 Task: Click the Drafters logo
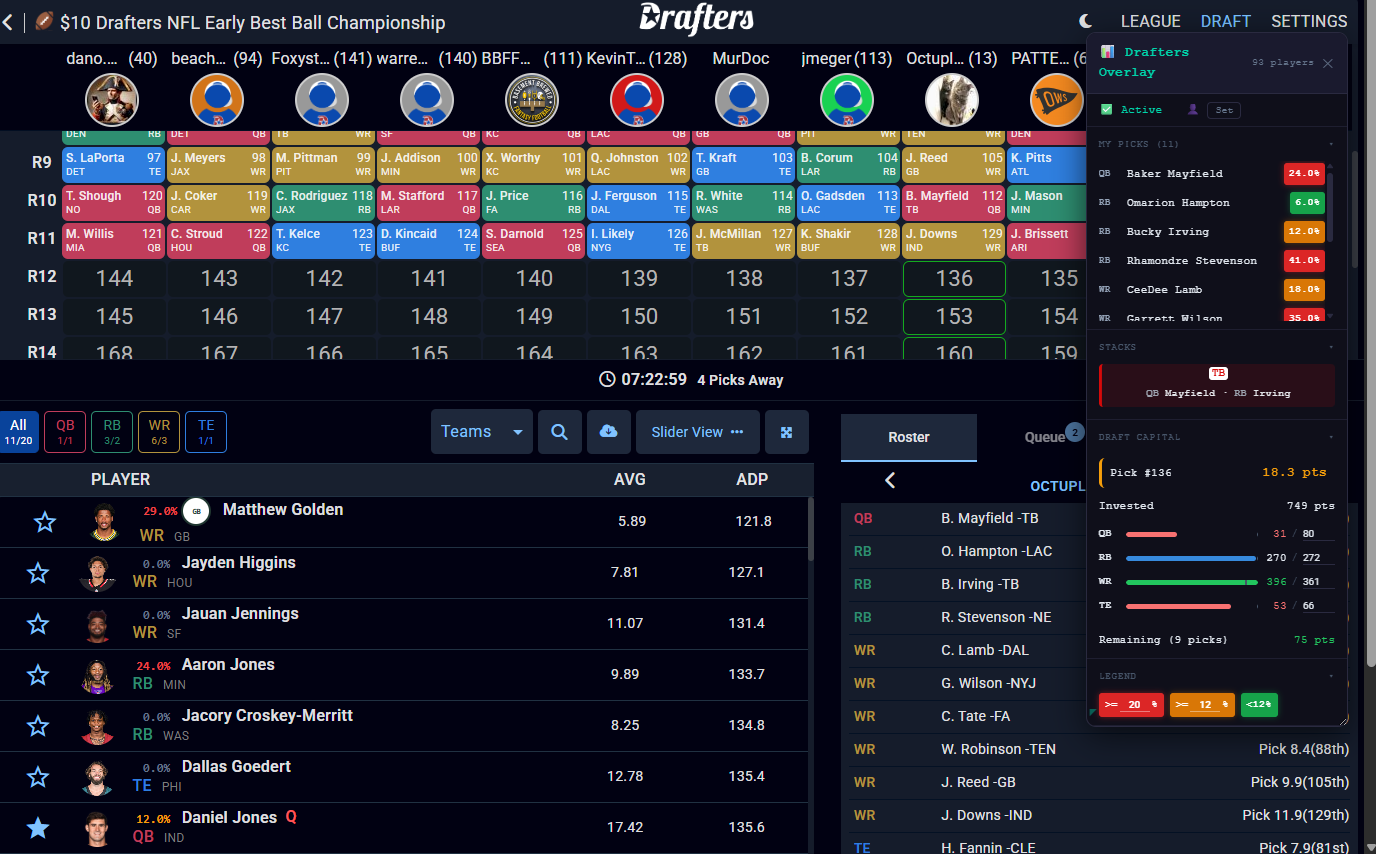coord(697,18)
